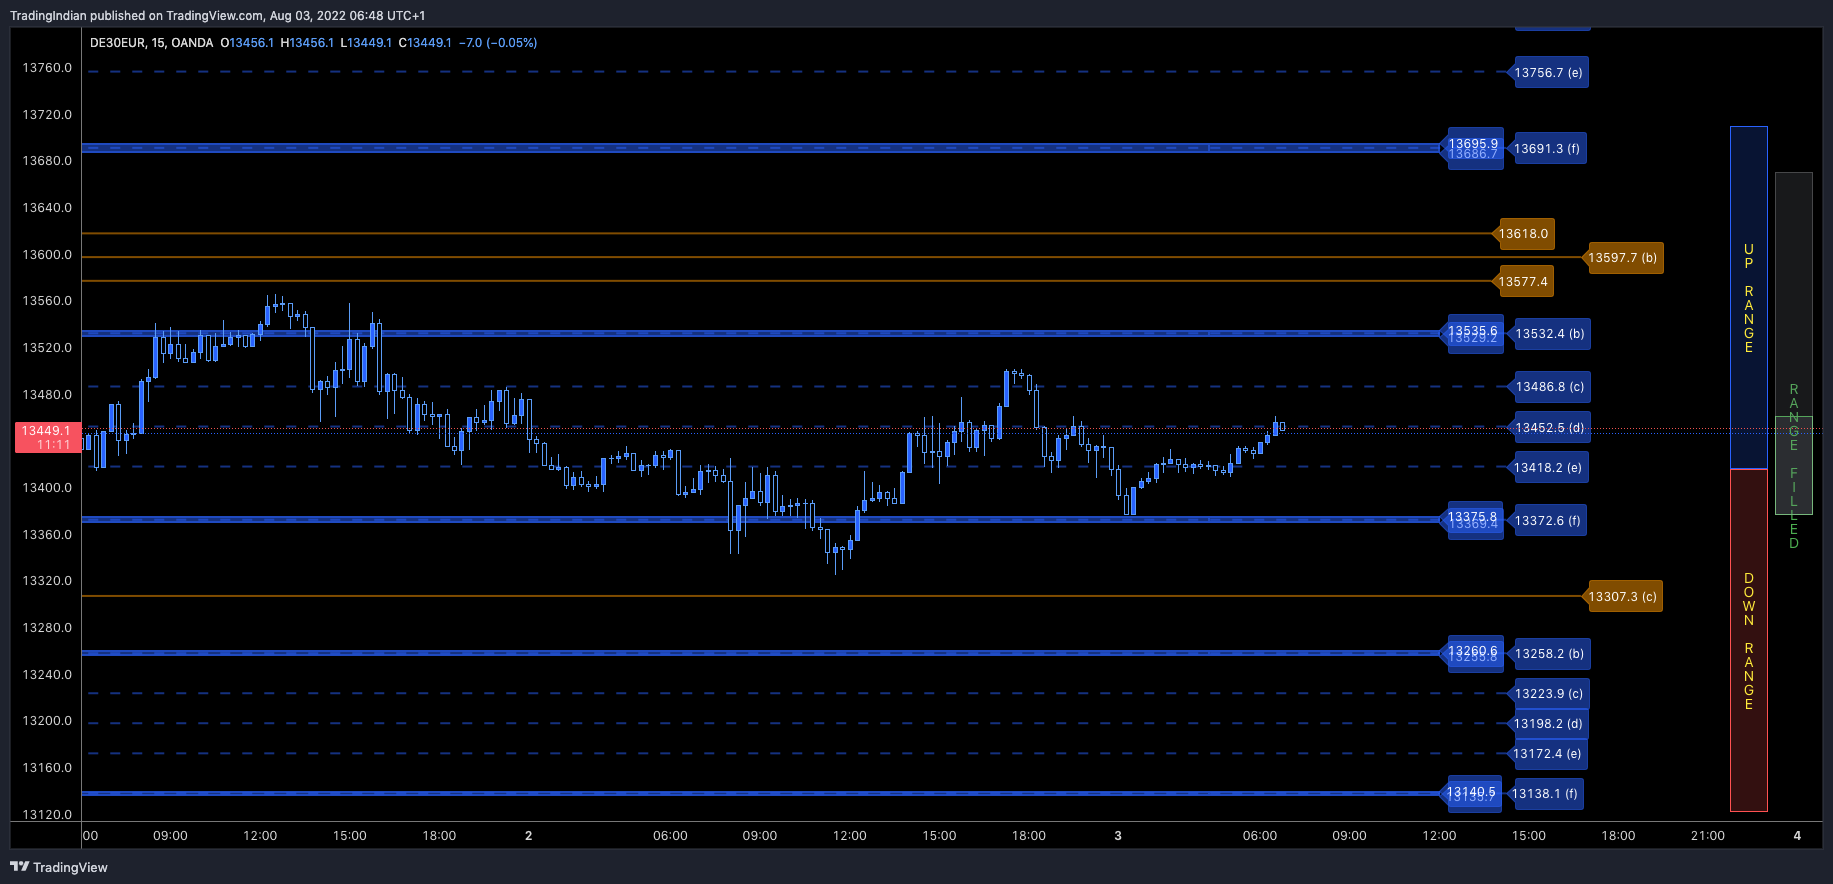The image size is (1833, 884).
Task: Click the 13532.4 (b) price label
Action: [x=1549, y=334]
